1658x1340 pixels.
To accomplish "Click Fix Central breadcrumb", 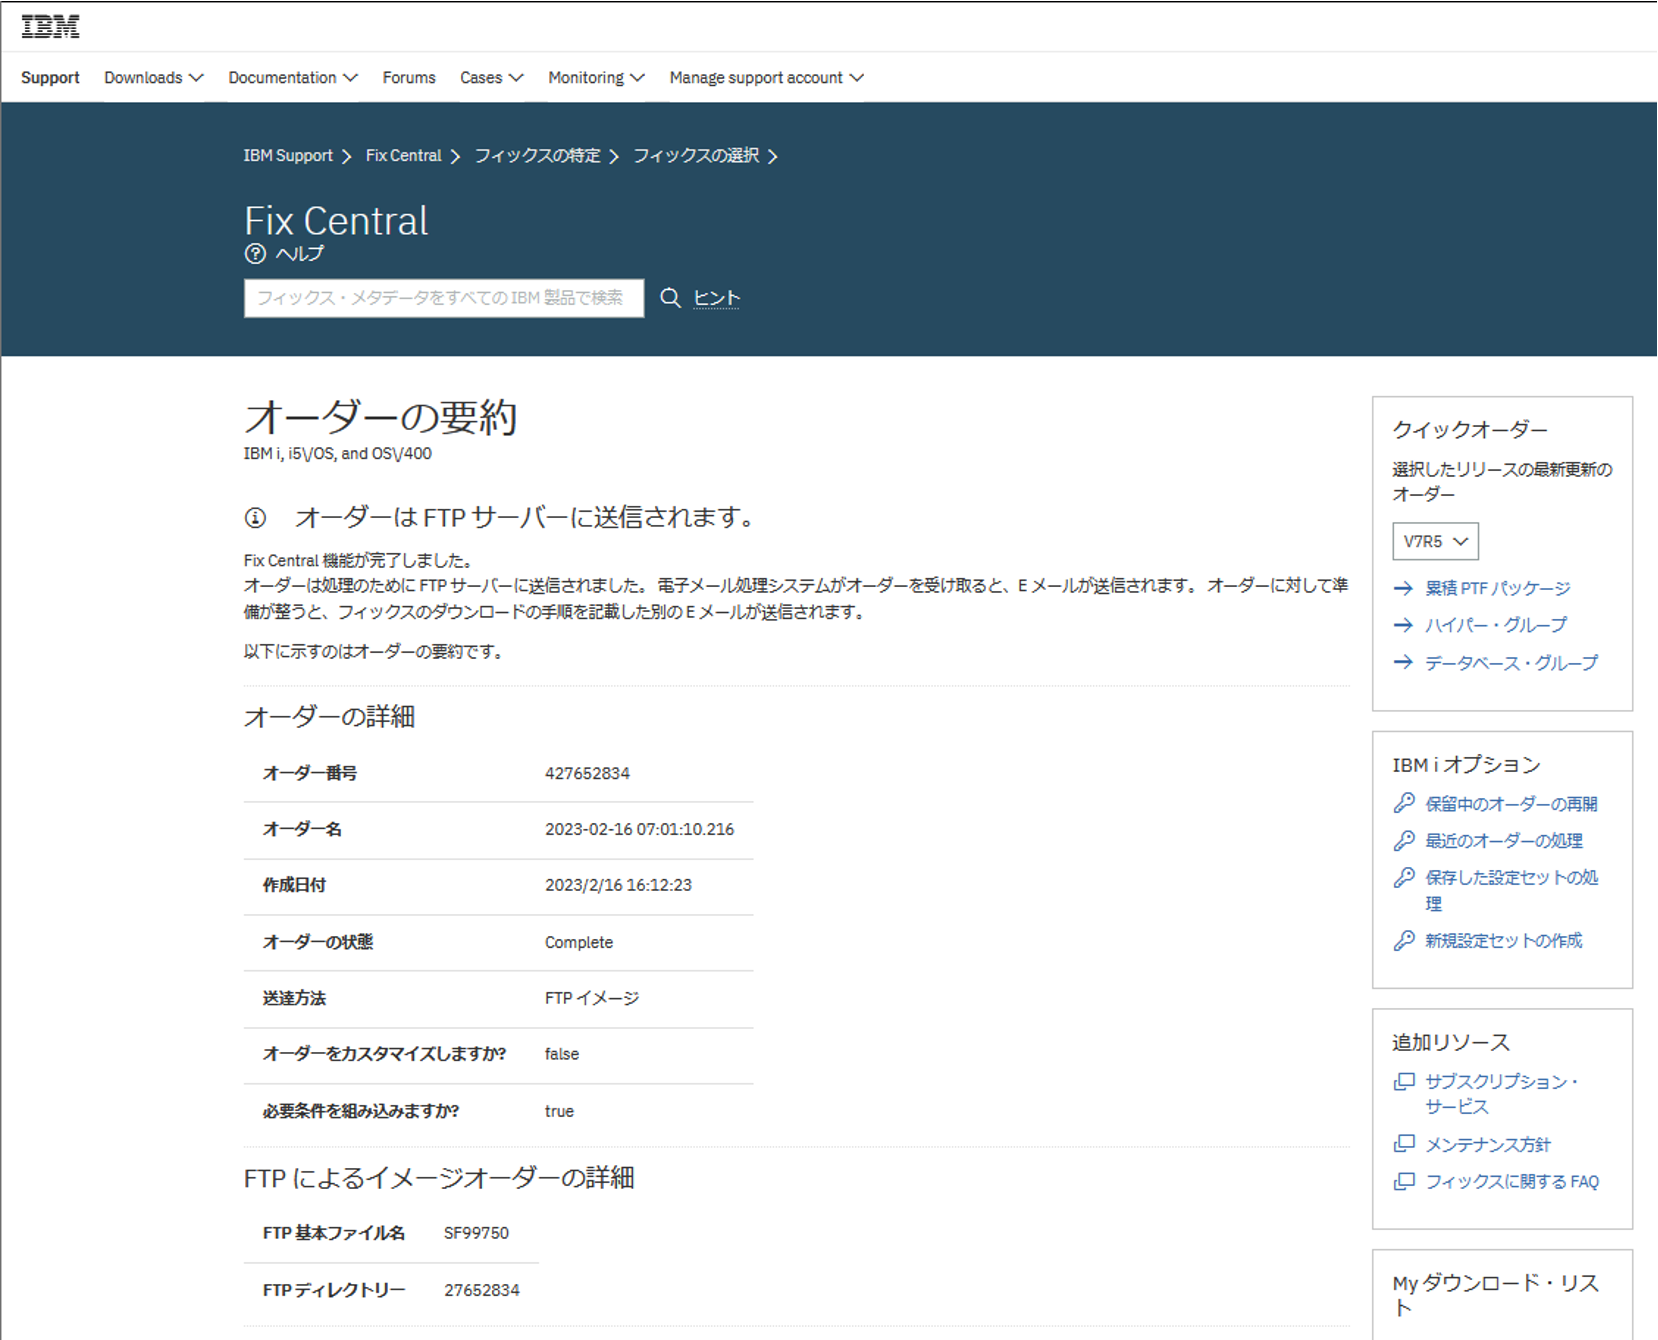I will pos(403,156).
